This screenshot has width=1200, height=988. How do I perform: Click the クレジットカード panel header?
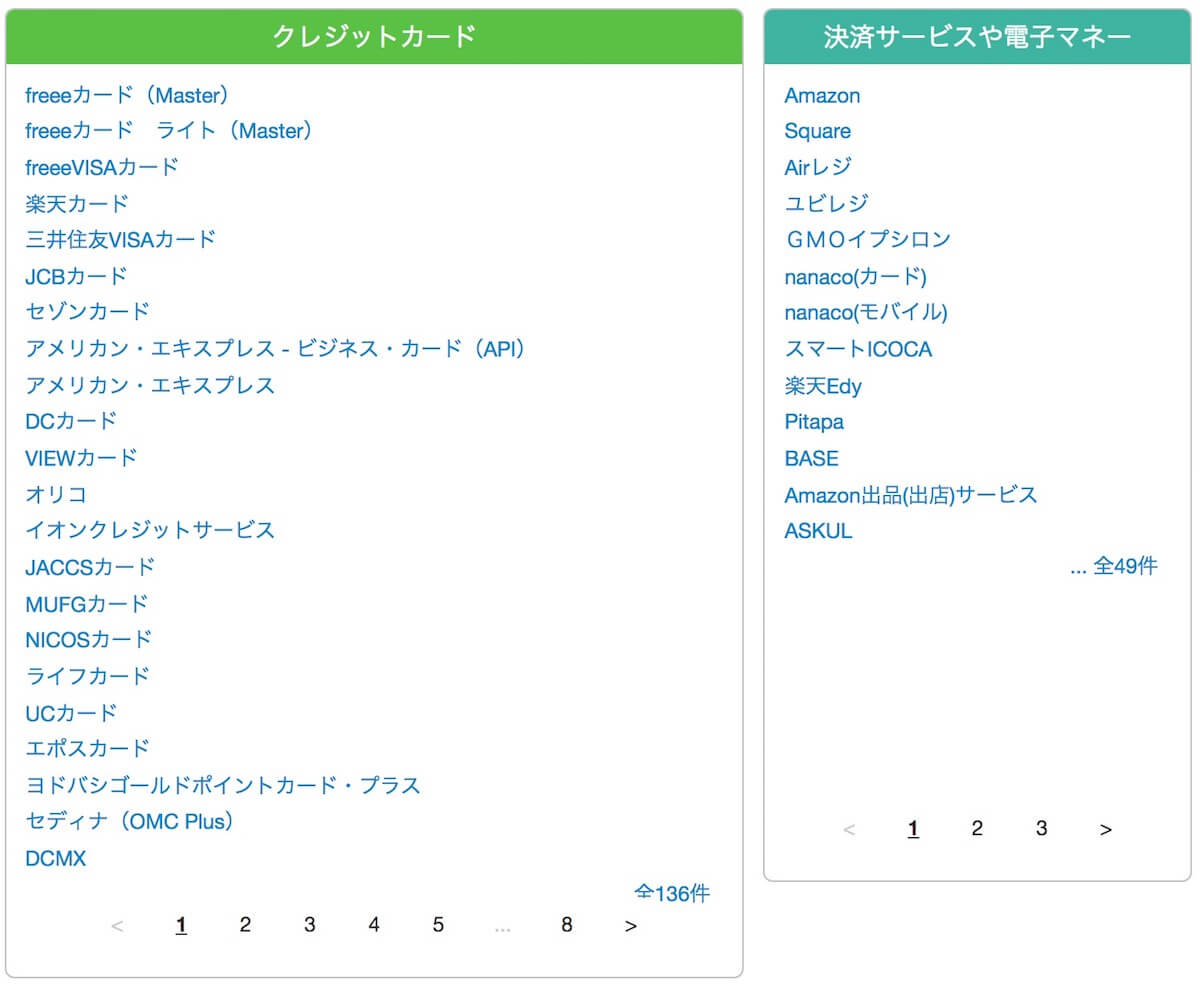pyautogui.click(x=374, y=37)
